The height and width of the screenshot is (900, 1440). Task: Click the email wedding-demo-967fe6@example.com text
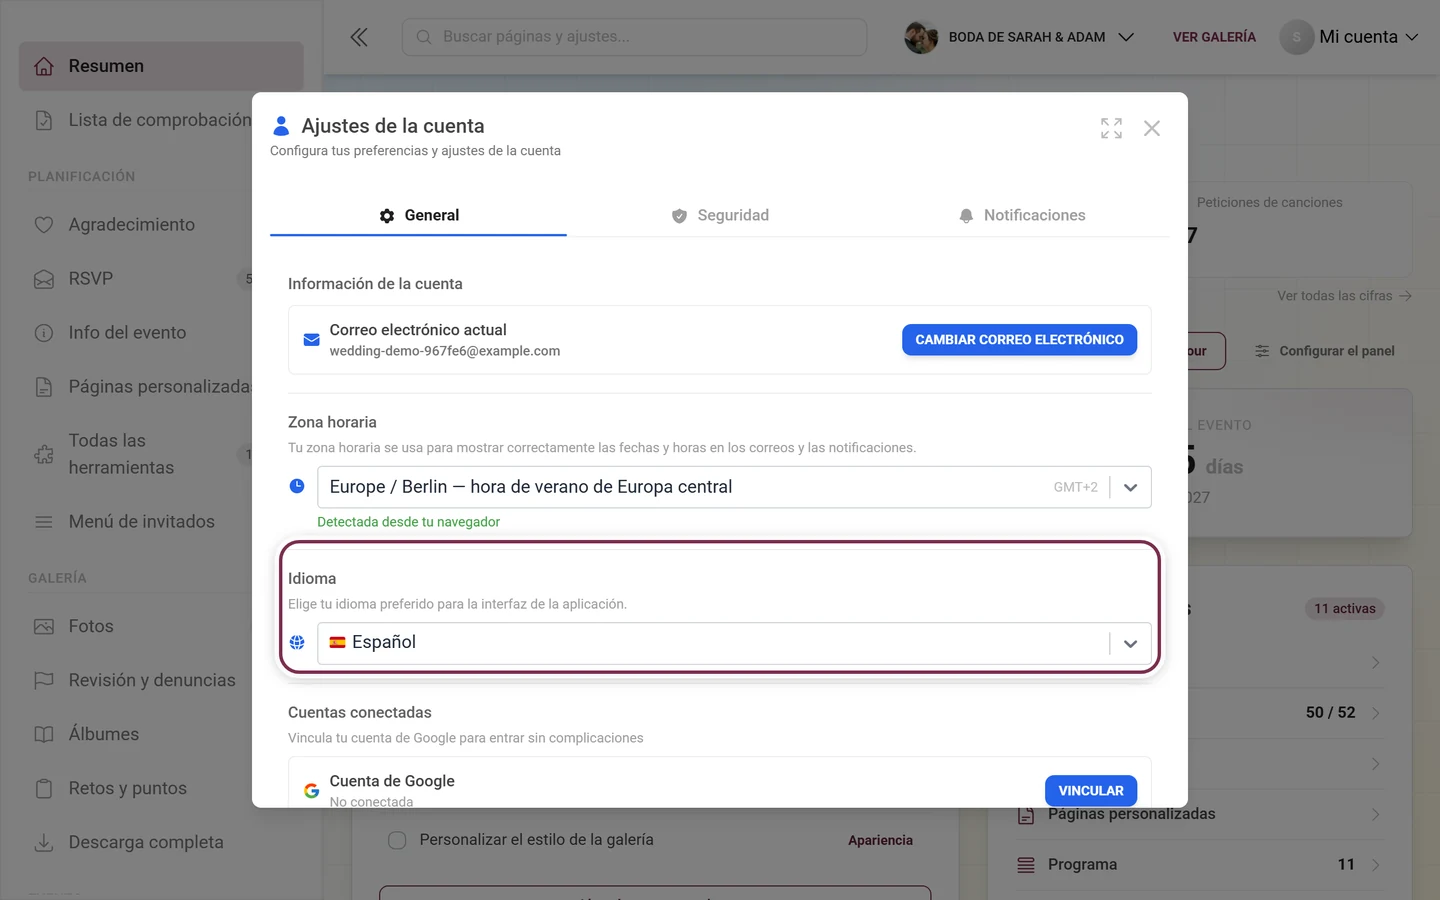445,351
